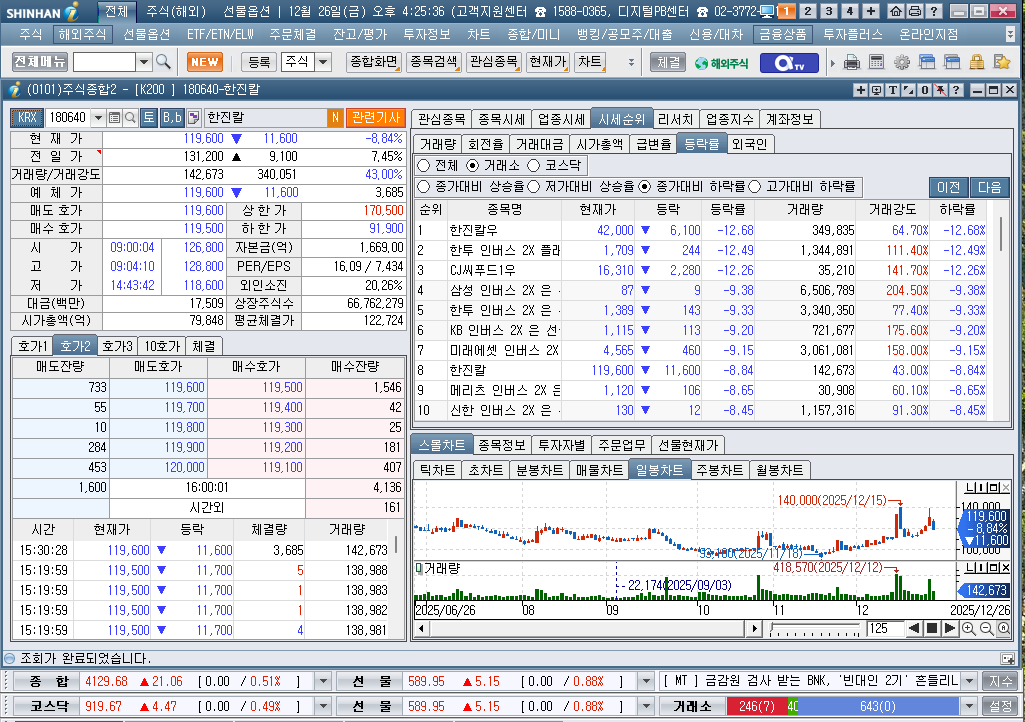Open the toolbar print icon

click(852, 63)
